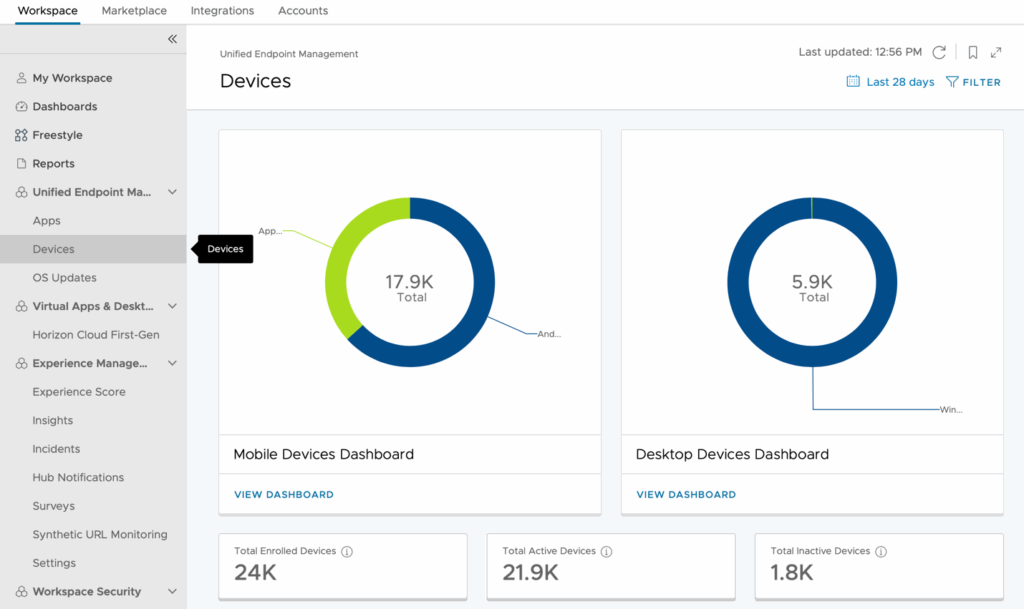Open View Dashboard for Mobile Devices

click(284, 494)
